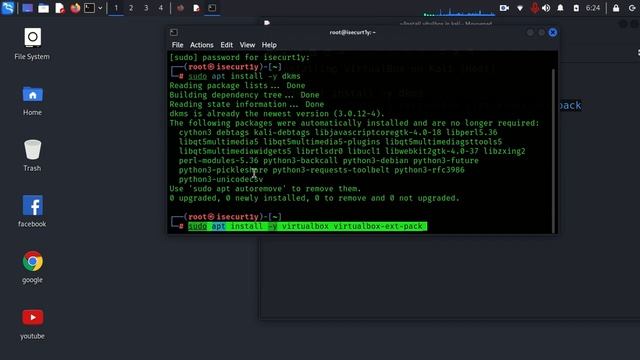The height and width of the screenshot is (360, 640).
Task: Toggle the muted microphone tray icon
Action: (x=535, y=8)
